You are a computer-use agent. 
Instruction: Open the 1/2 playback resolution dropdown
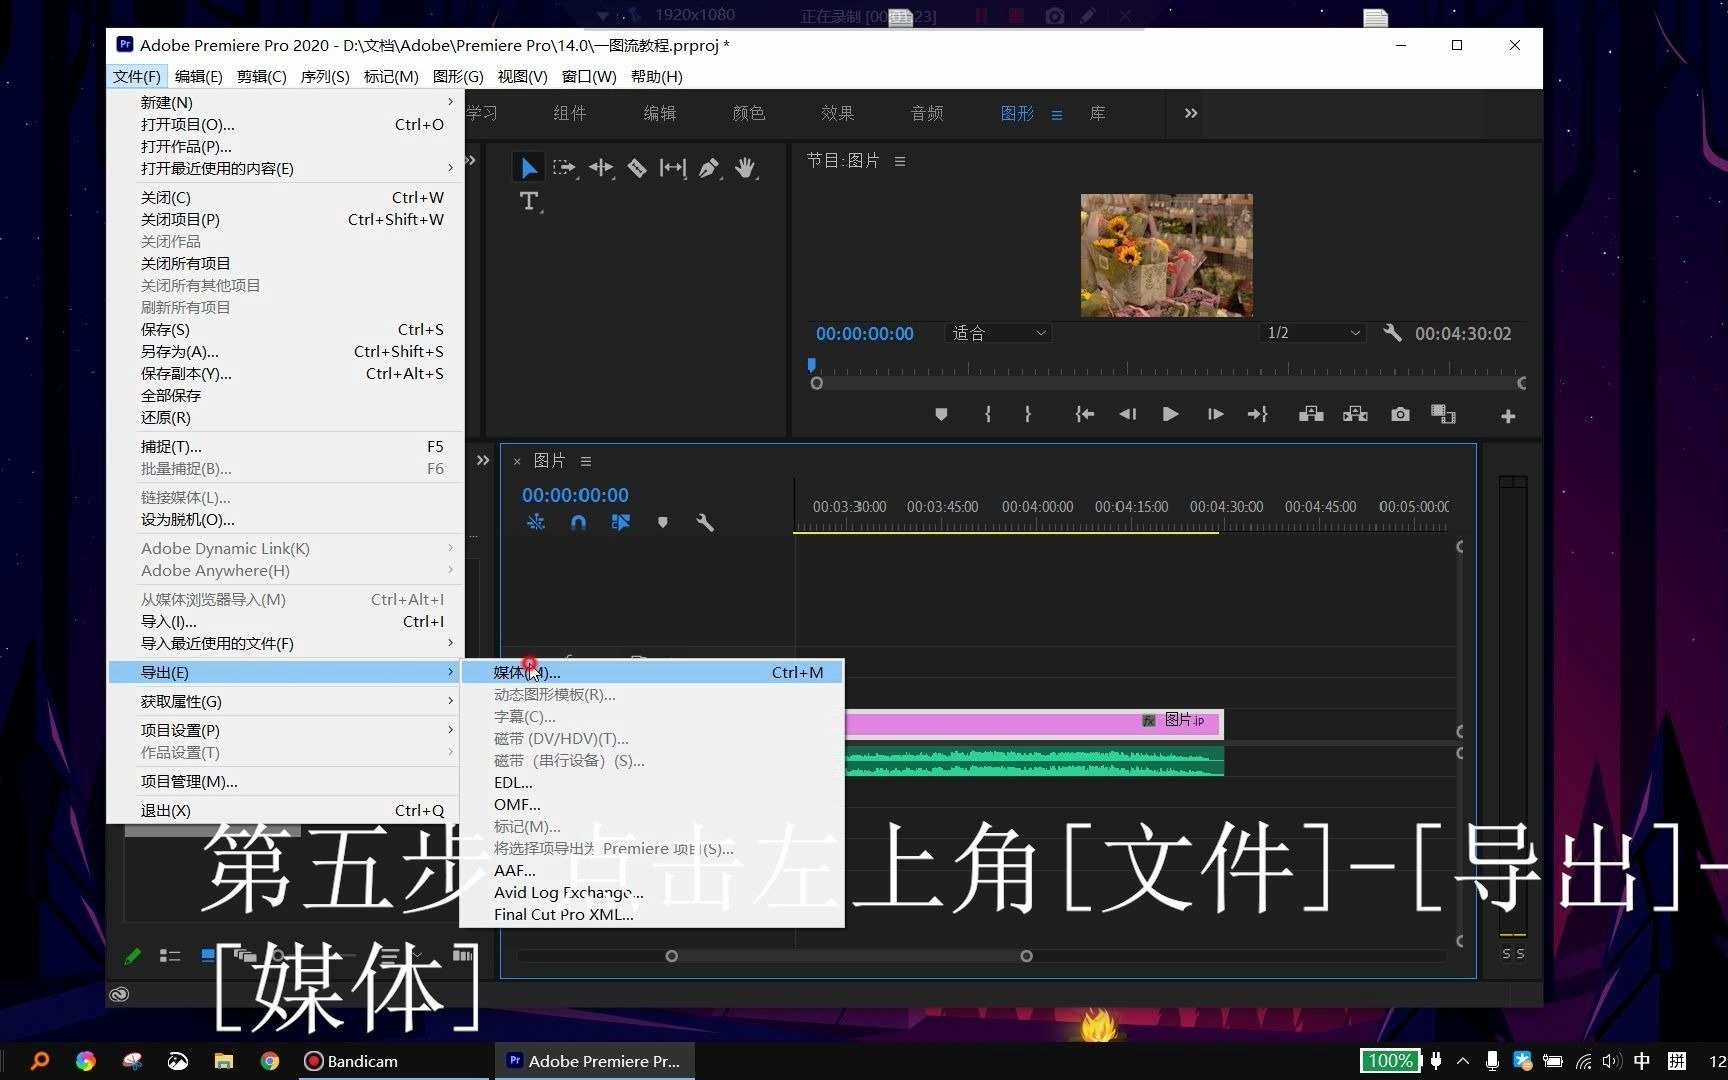click(1313, 333)
